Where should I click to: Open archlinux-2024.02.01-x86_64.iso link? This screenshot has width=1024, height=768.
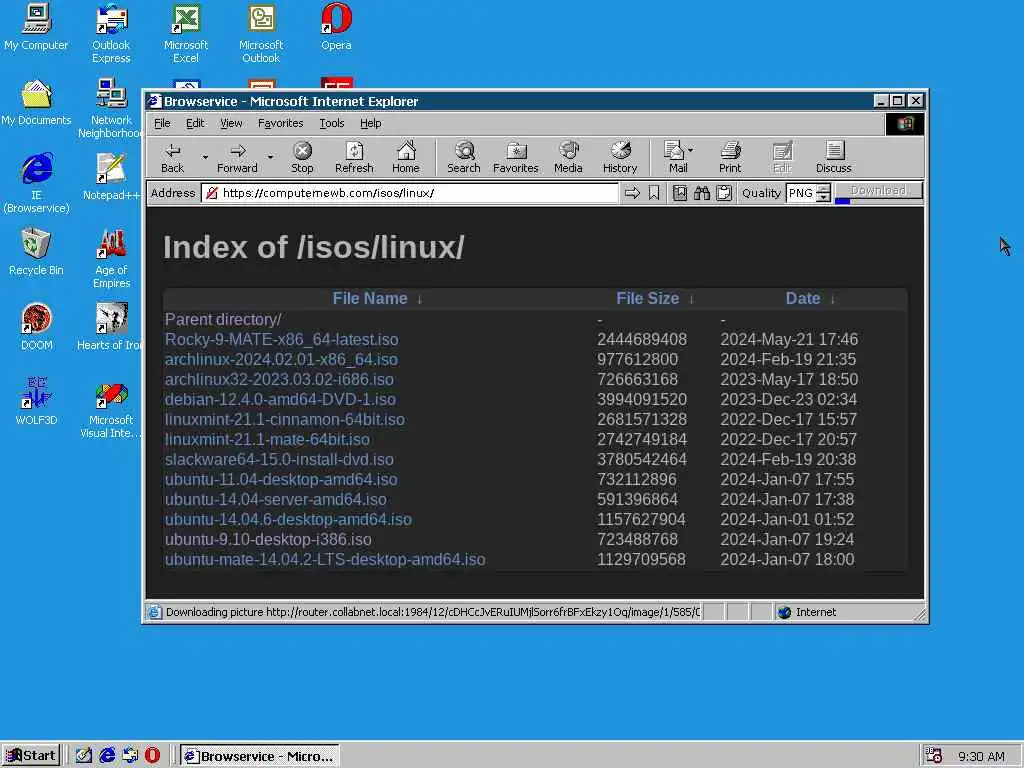281,359
